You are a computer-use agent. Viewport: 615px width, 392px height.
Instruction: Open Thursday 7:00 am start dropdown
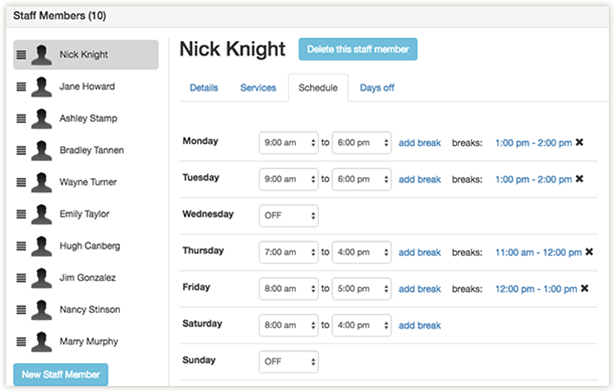288,252
